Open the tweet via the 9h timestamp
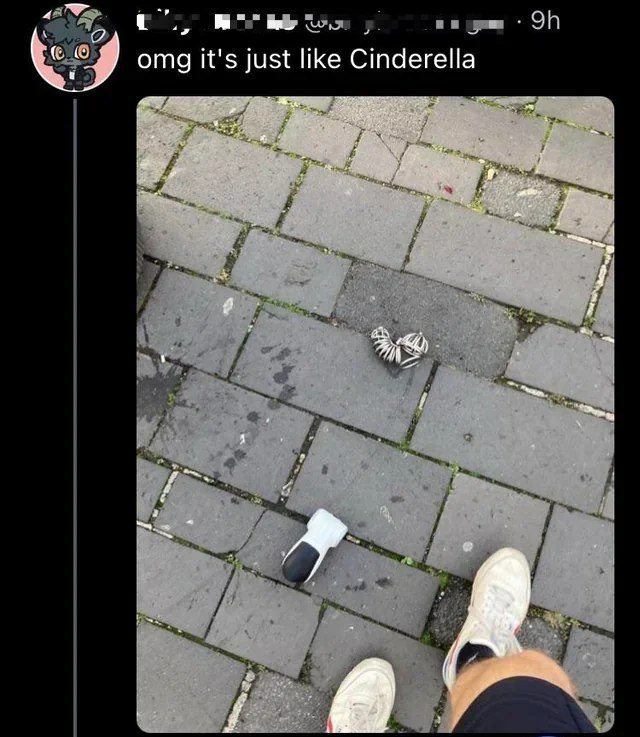 click(546, 22)
